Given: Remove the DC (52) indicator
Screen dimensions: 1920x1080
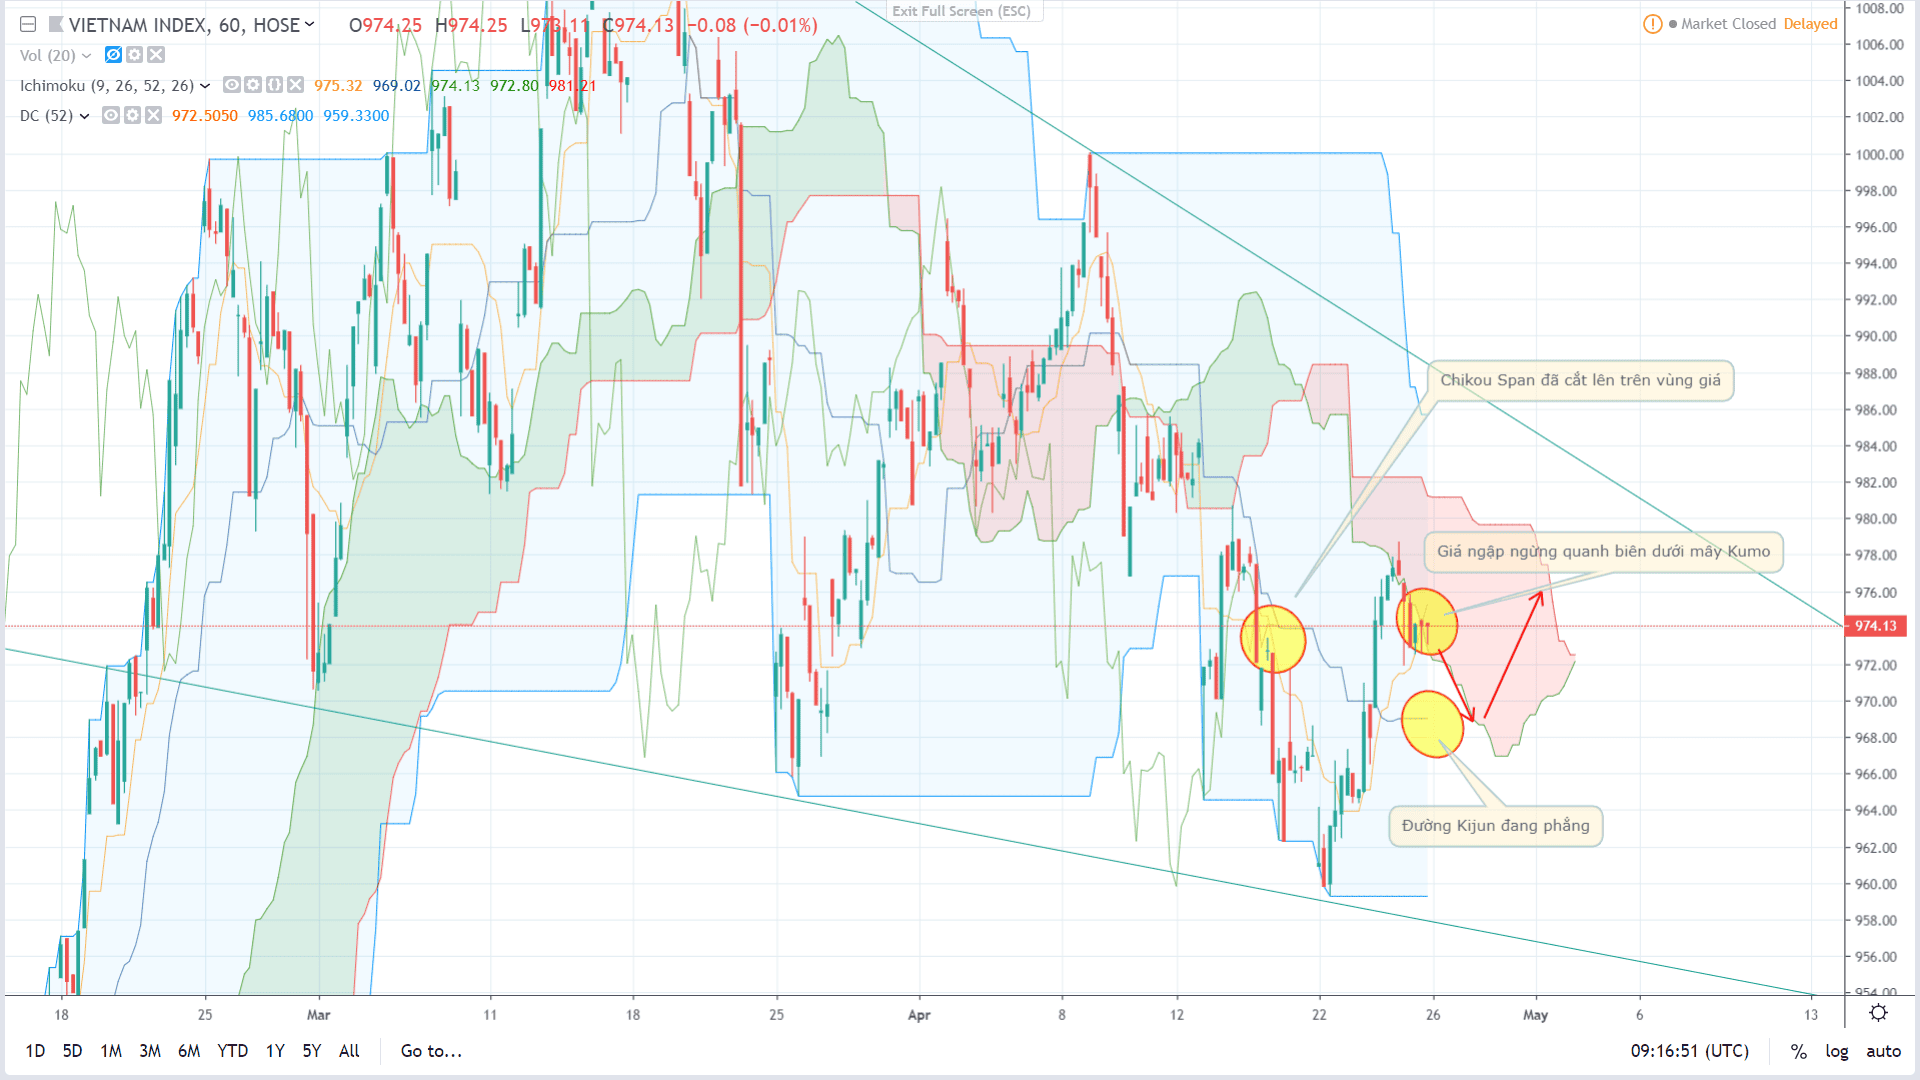Looking at the screenshot, I should point(153,115).
